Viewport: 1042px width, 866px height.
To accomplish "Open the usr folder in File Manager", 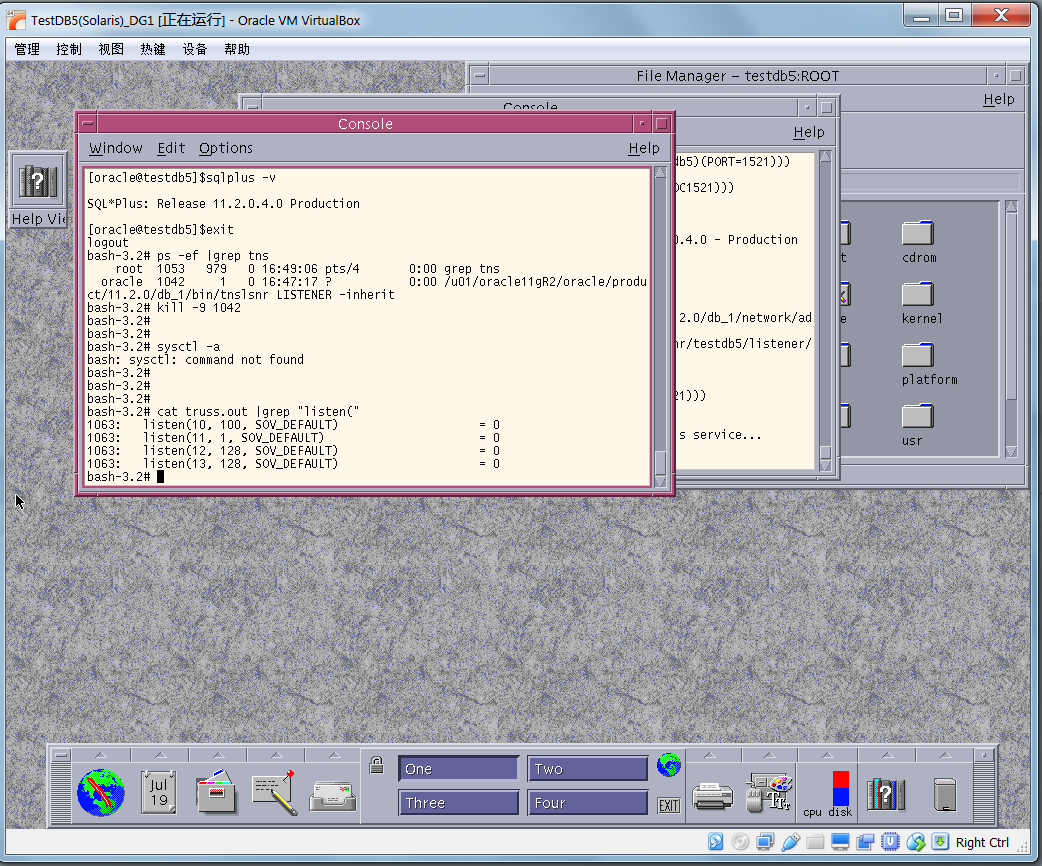I will tap(917, 425).
